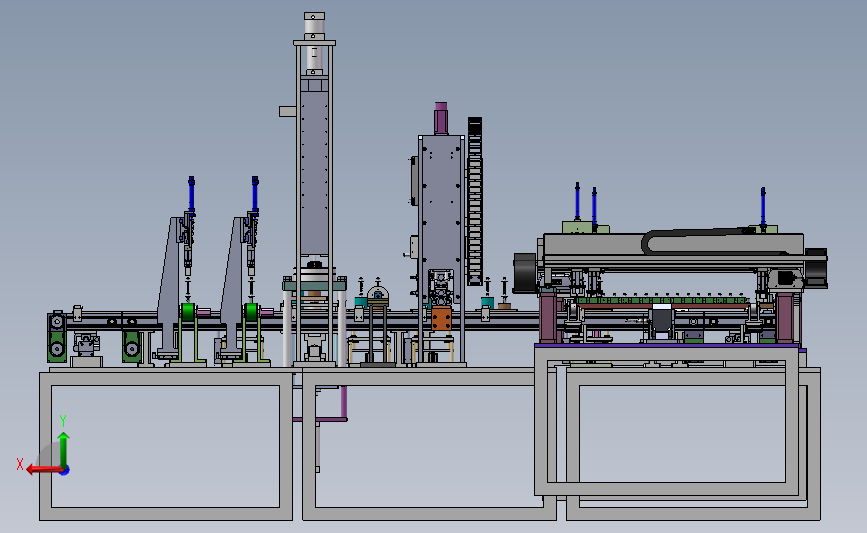
Task: Select the black motor at the gantry's right end
Action: click(x=816, y=268)
